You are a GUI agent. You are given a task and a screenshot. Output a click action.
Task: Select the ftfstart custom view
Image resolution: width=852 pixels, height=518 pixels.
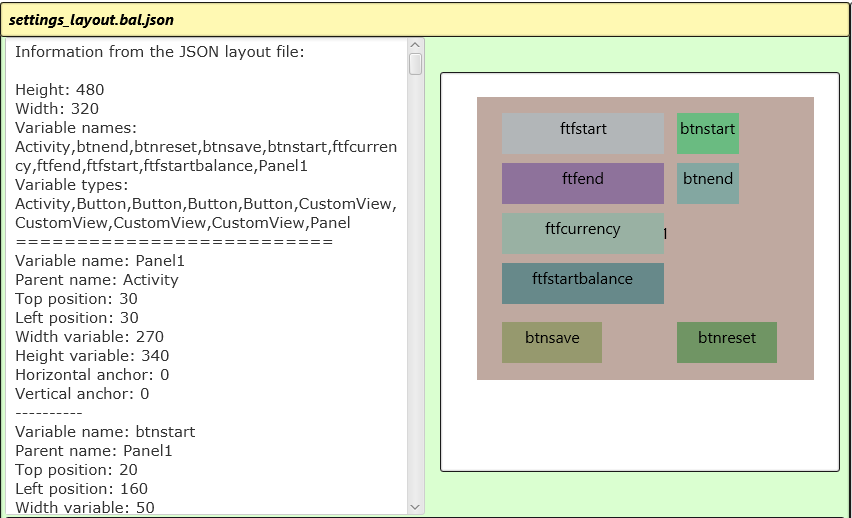pyautogui.click(x=582, y=133)
